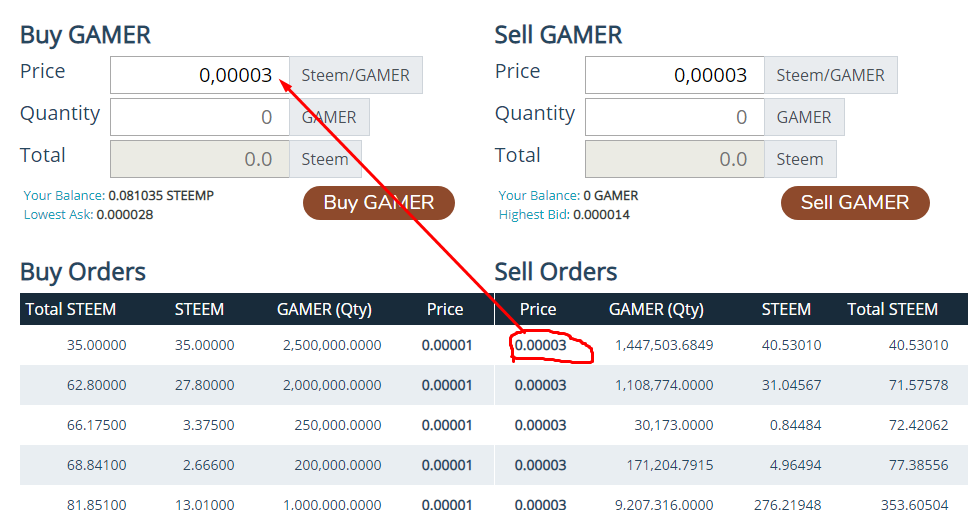Click sell price 0.00003 in 1,447,503.6849 row
The width and height of the screenshot is (968, 510).
[x=541, y=345]
